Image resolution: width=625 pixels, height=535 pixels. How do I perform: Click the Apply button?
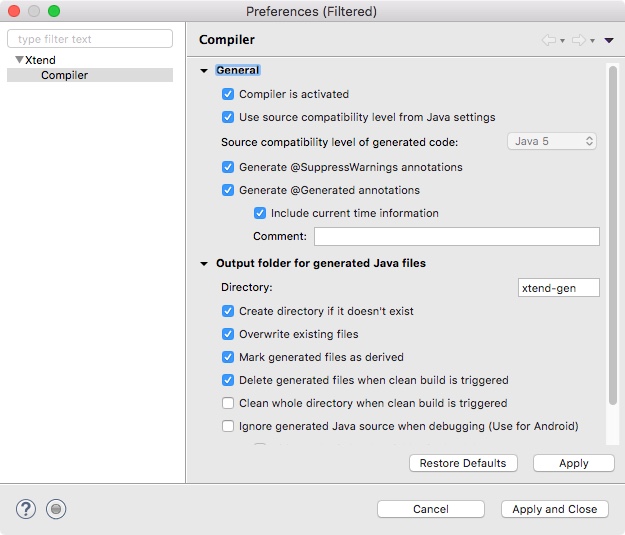coord(574,463)
